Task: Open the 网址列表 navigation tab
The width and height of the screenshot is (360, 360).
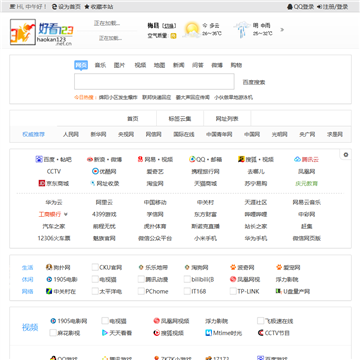Action: [x=227, y=119]
